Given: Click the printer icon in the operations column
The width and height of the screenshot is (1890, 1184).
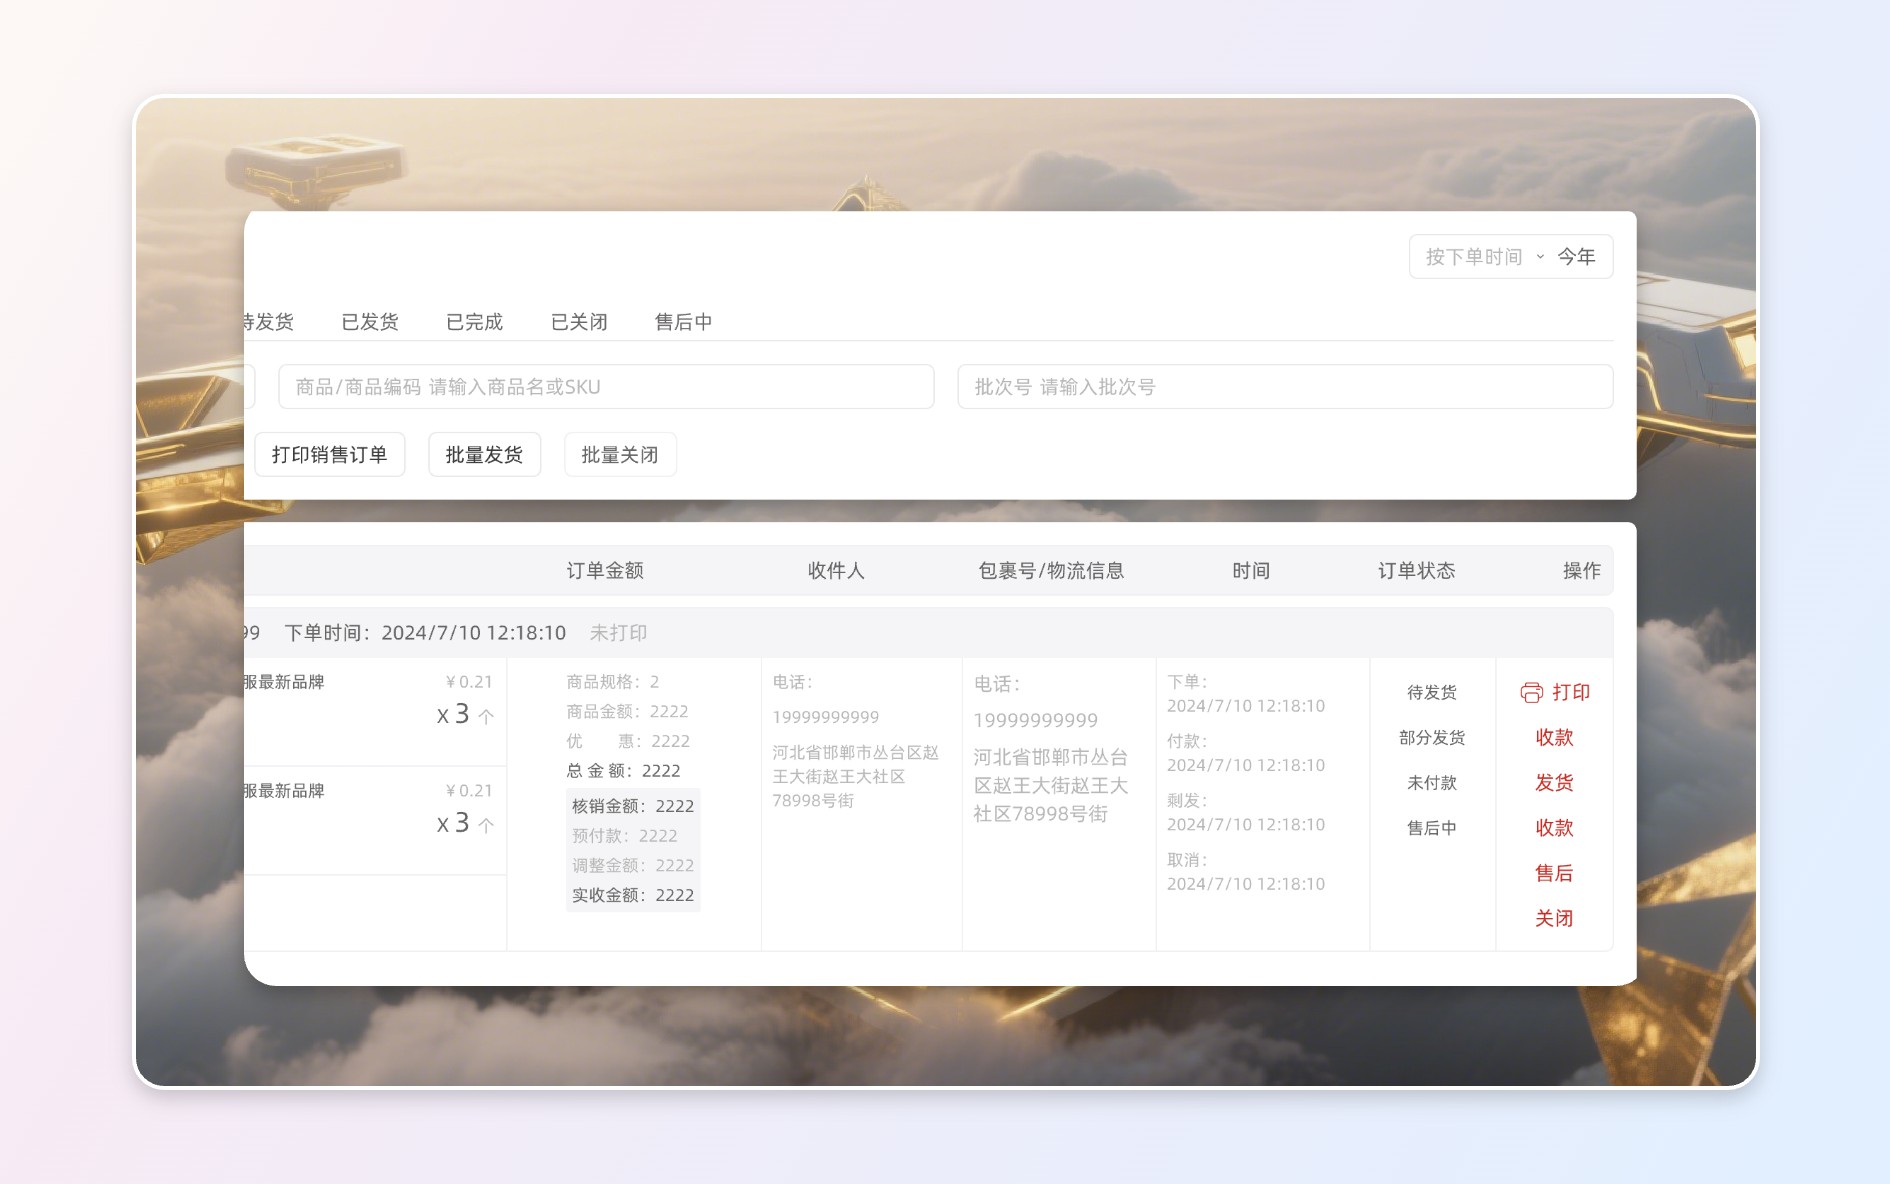Looking at the screenshot, I should [1531, 692].
